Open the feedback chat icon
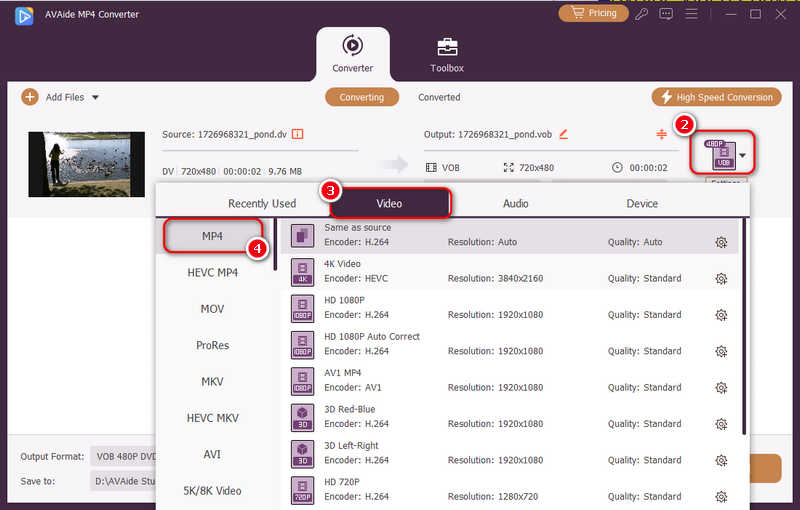 click(x=666, y=14)
